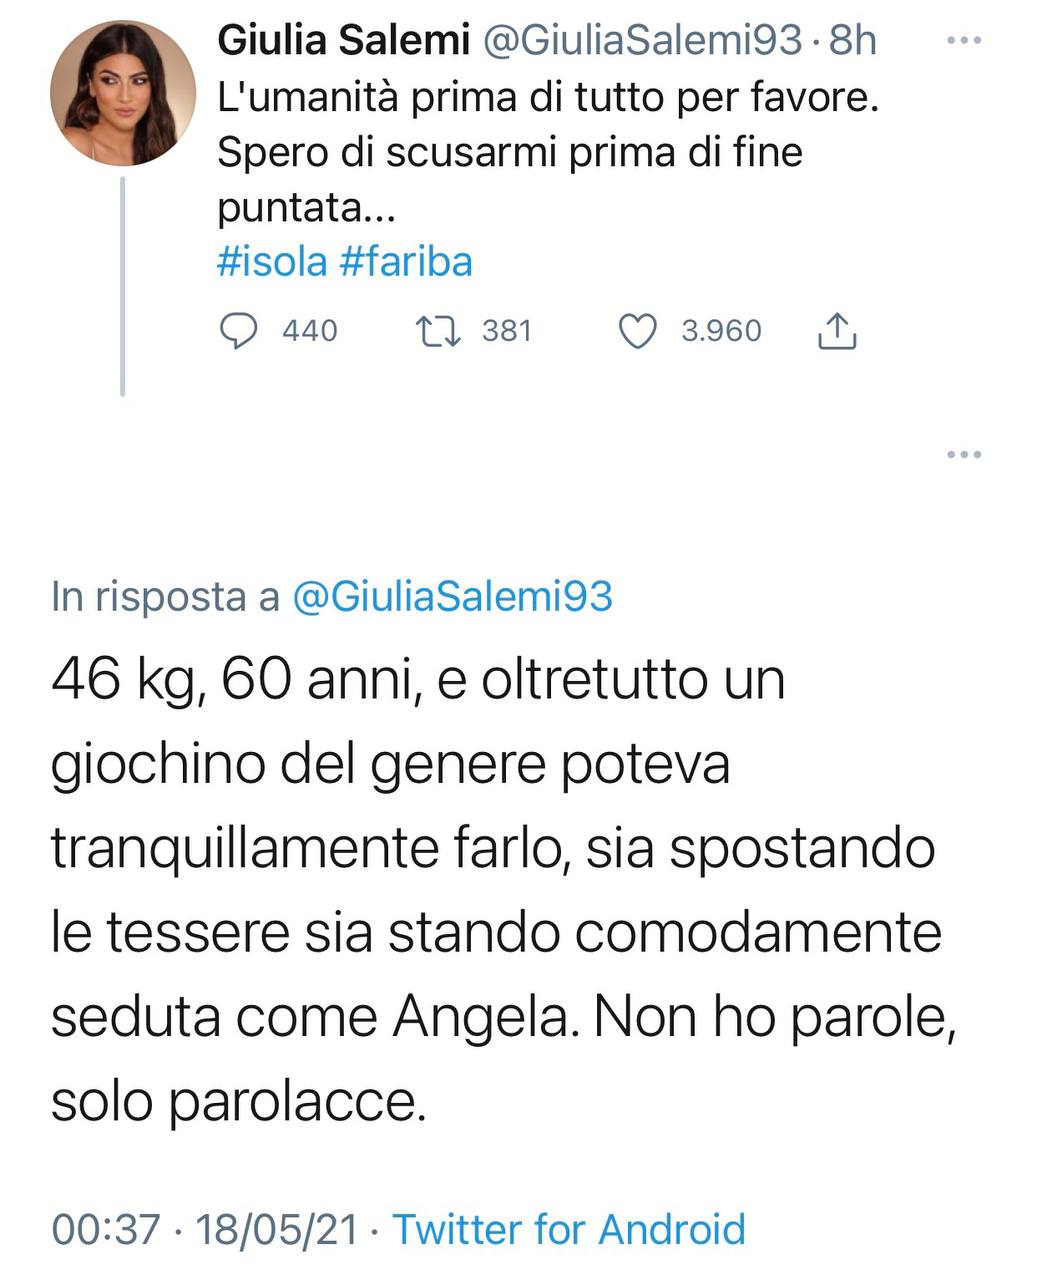1037x1280 pixels.
Task: Click the 00:37 · 18/05/21 timestamp
Action: coord(204,1229)
